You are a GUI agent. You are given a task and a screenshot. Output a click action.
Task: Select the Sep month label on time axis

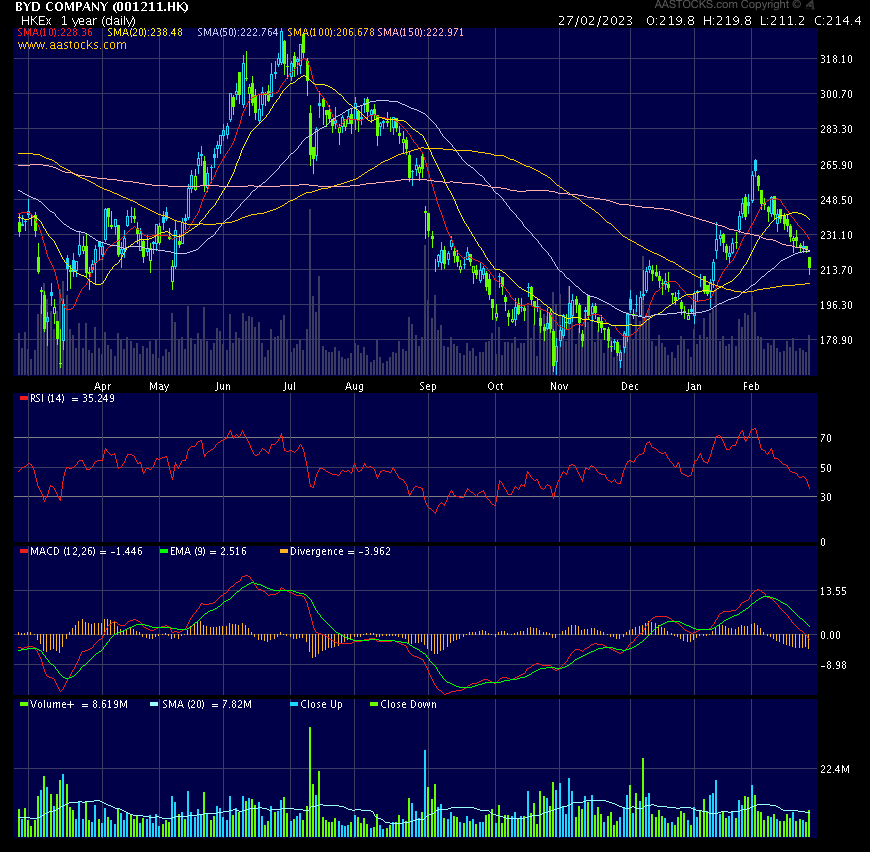(428, 387)
